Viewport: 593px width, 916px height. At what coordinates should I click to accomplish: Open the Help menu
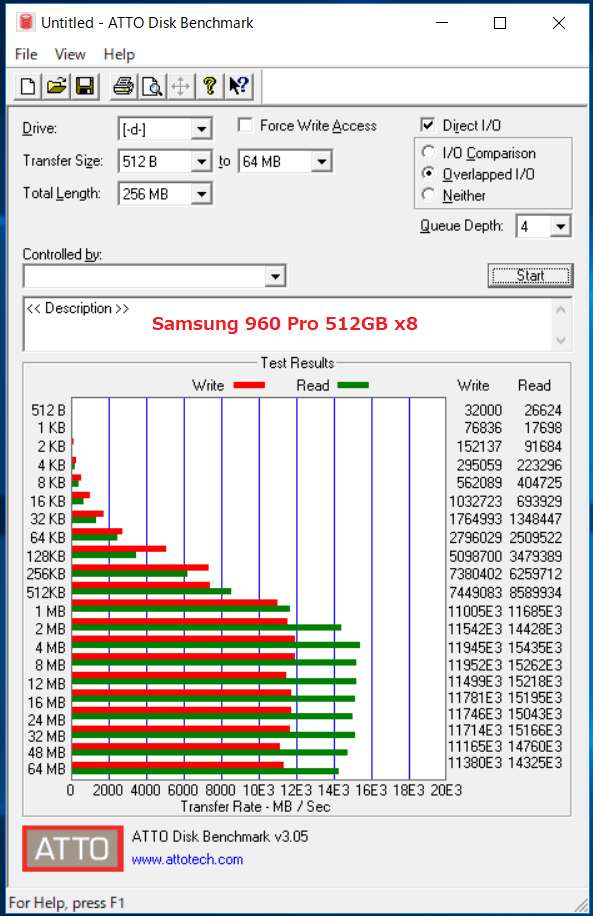pyautogui.click(x=119, y=54)
